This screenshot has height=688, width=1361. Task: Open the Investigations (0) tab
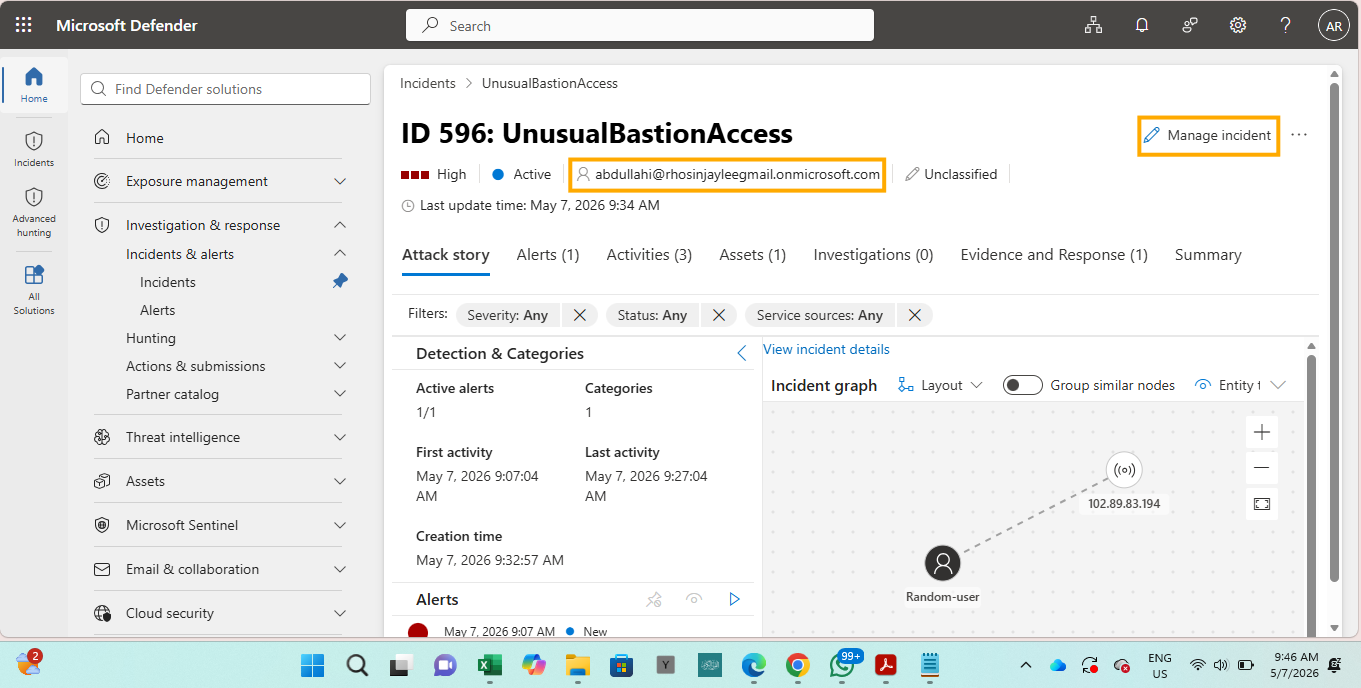873,255
